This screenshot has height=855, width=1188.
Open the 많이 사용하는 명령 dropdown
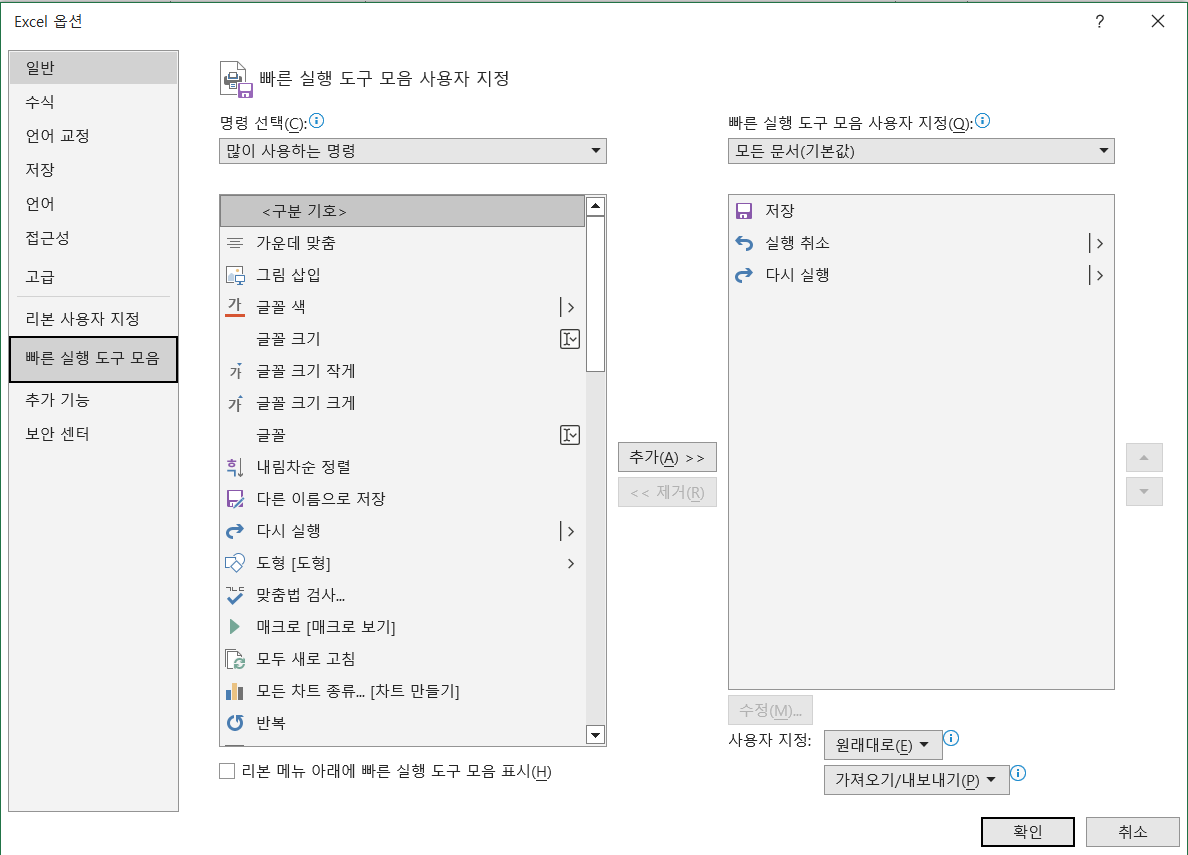click(x=413, y=151)
